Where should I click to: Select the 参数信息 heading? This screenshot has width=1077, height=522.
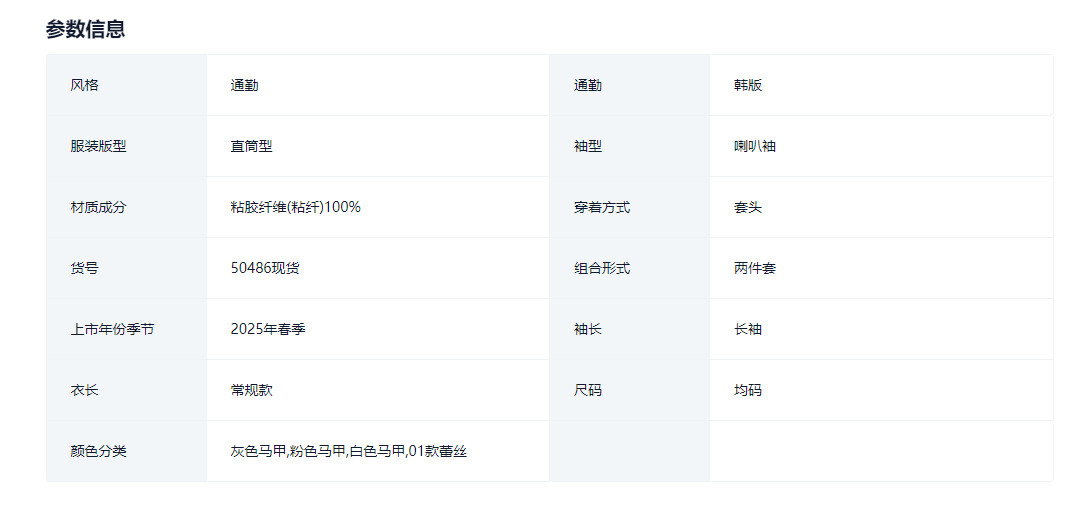85,29
